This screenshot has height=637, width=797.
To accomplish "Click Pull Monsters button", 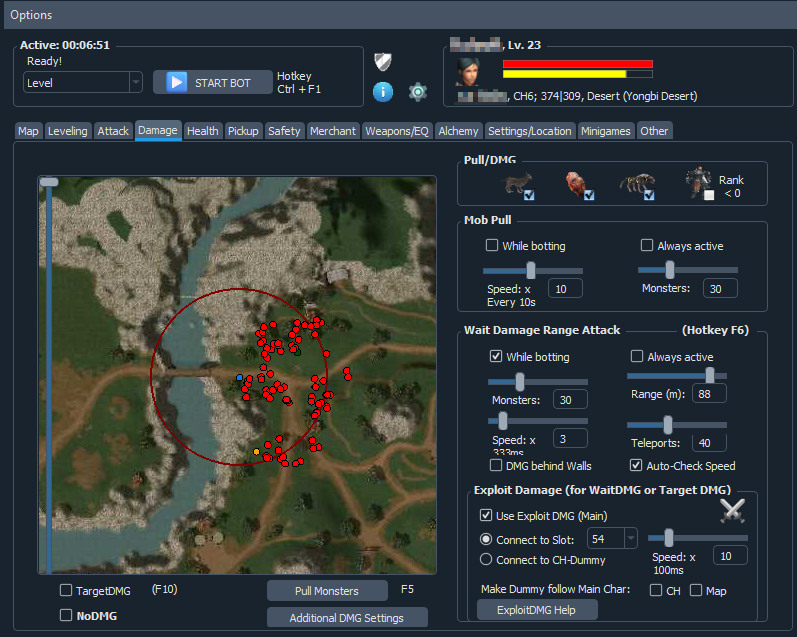I will click(x=327, y=590).
